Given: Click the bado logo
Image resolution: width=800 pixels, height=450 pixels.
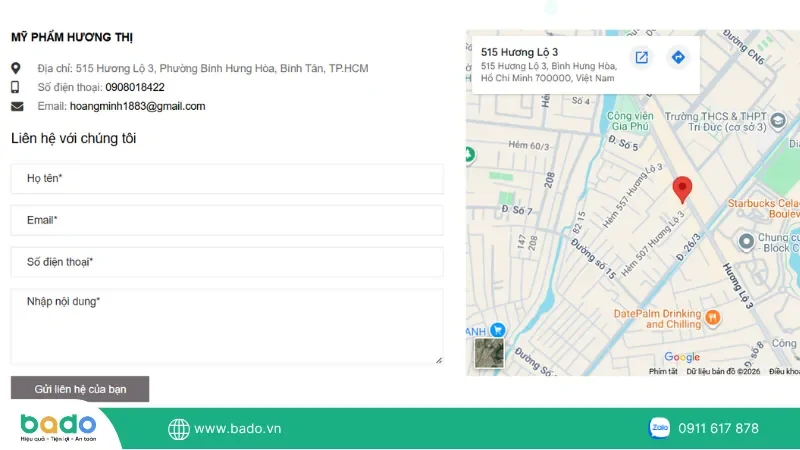Looking at the screenshot, I should coord(58,428).
